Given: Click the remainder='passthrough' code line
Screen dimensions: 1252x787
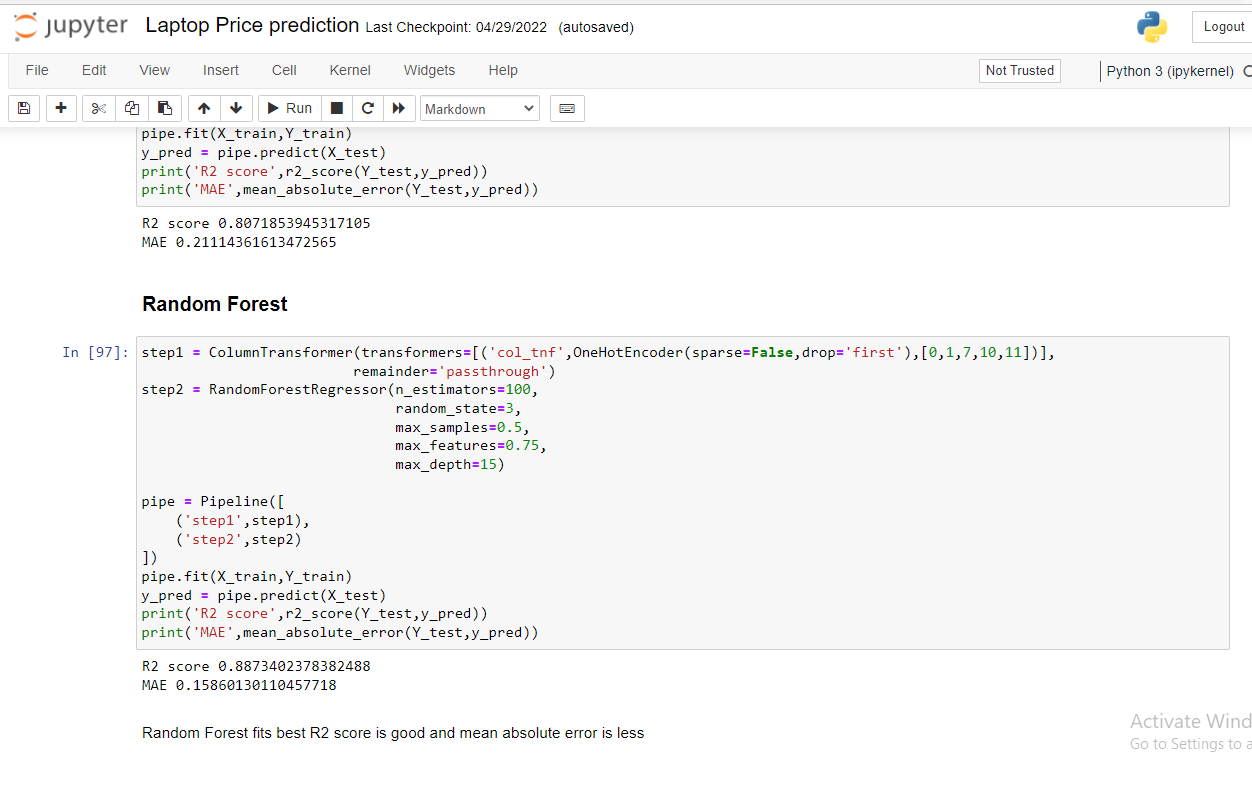Looking at the screenshot, I should [x=454, y=371].
